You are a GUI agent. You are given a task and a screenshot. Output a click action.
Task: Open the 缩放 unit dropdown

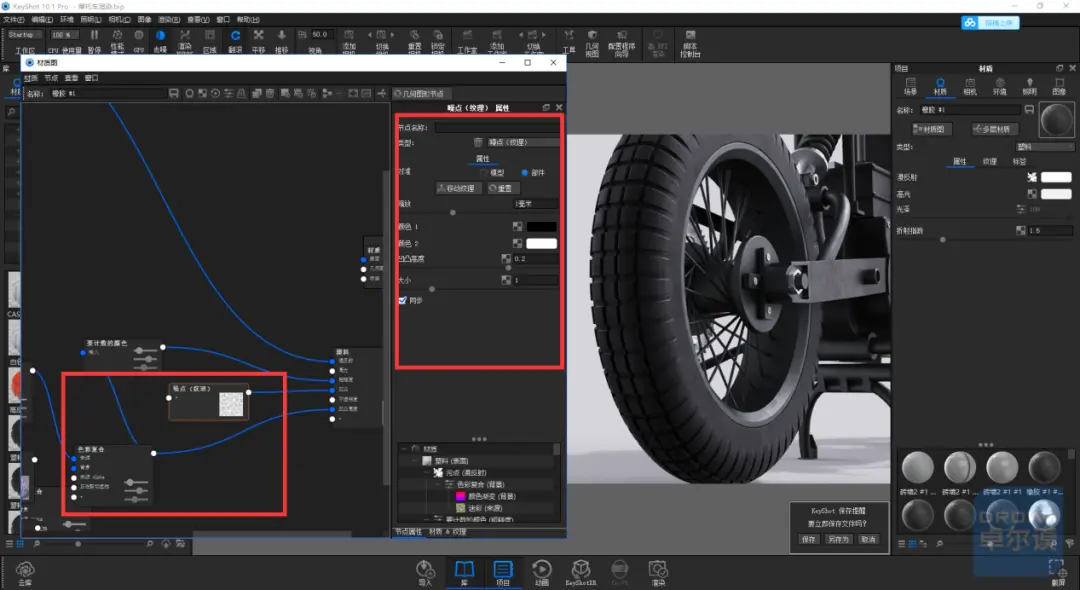click(x=537, y=204)
